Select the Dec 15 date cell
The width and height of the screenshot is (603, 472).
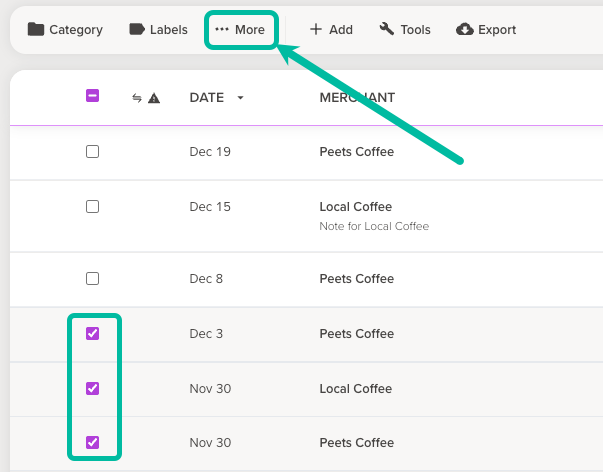coord(210,207)
